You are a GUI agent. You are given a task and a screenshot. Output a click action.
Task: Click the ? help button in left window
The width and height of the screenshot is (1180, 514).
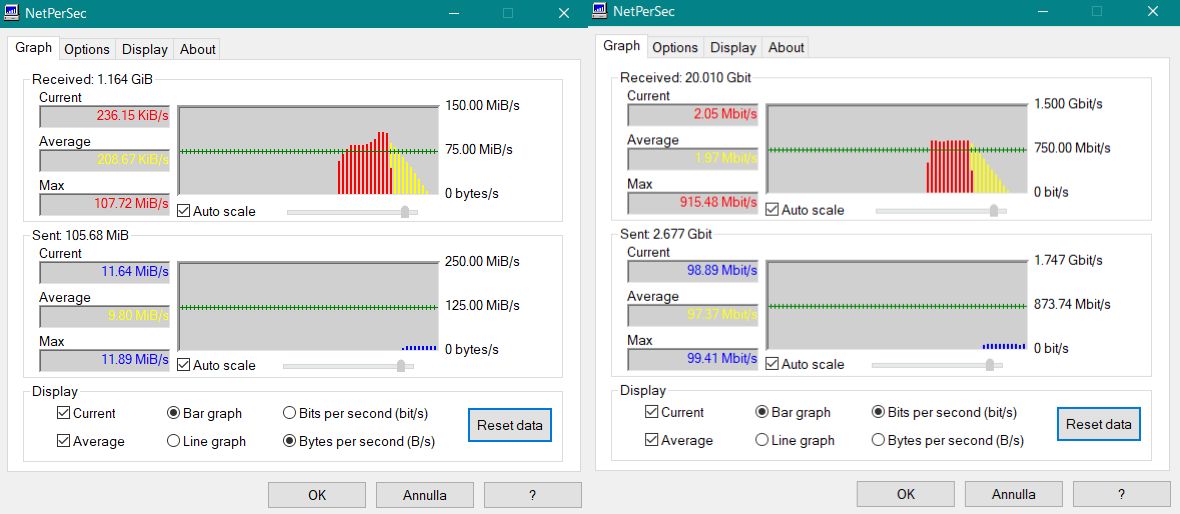click(x=532, y=495)
